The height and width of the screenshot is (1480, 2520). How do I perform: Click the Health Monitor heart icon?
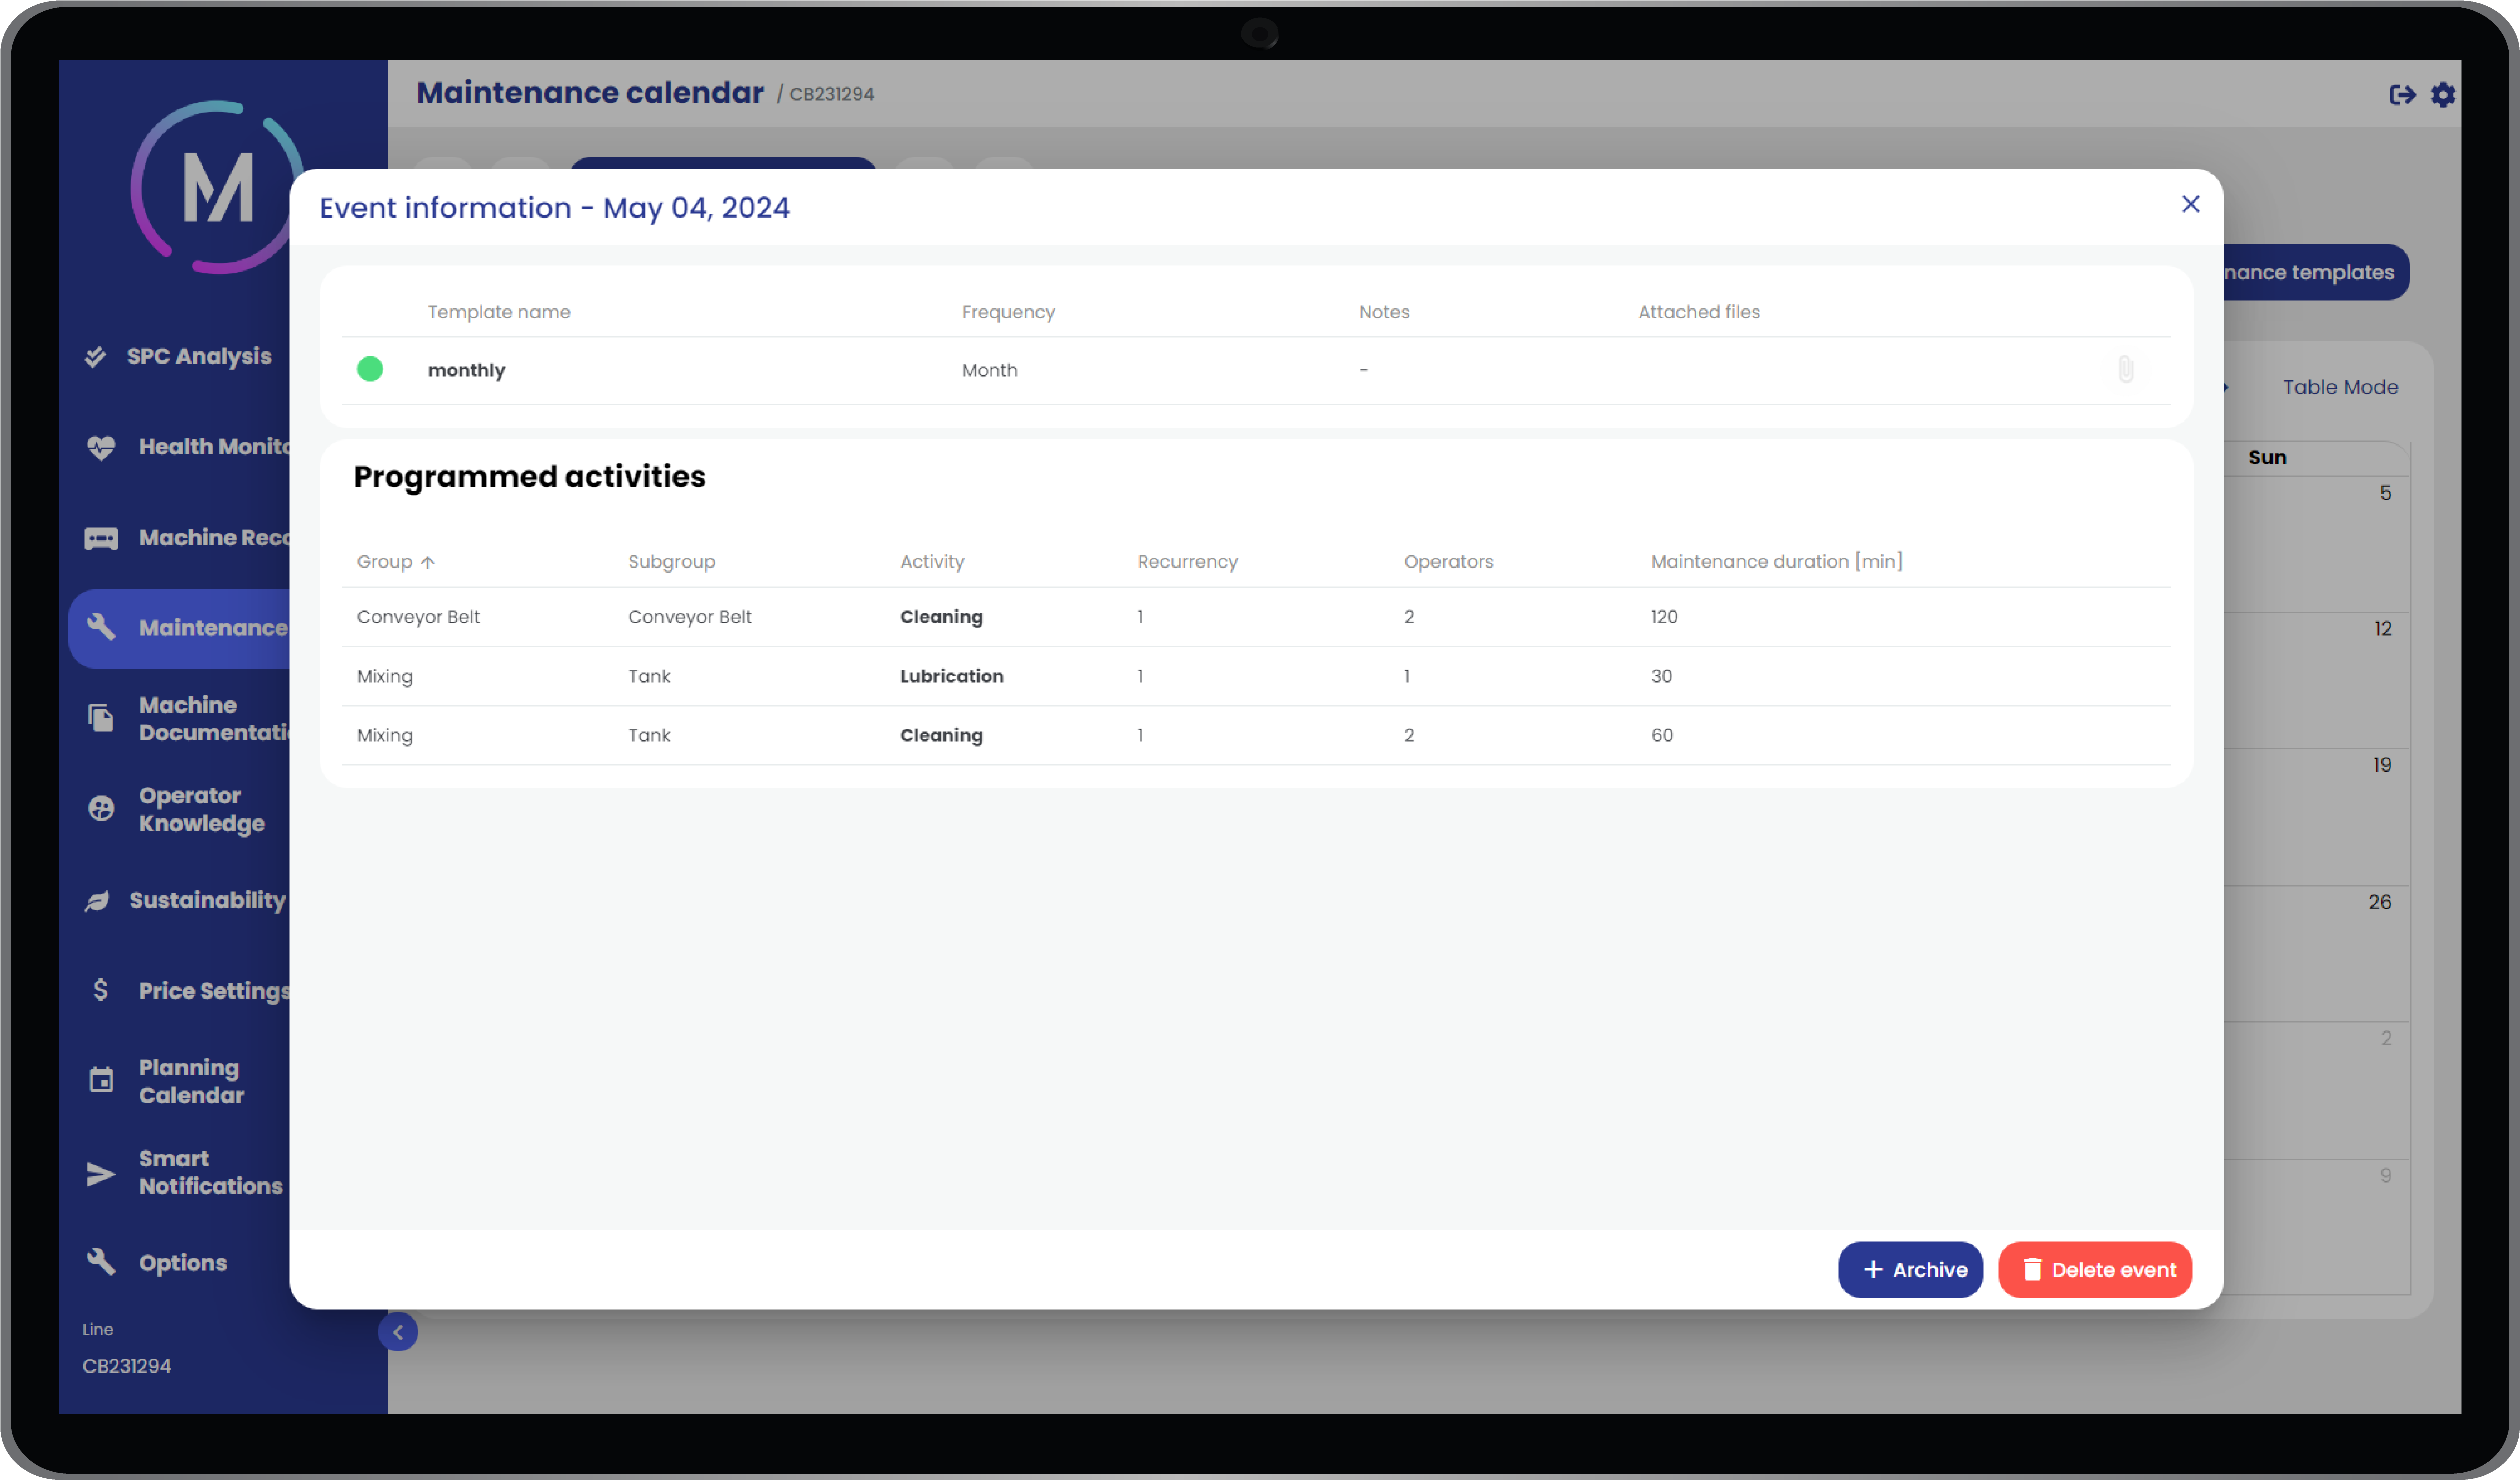[x=101, y=447]
